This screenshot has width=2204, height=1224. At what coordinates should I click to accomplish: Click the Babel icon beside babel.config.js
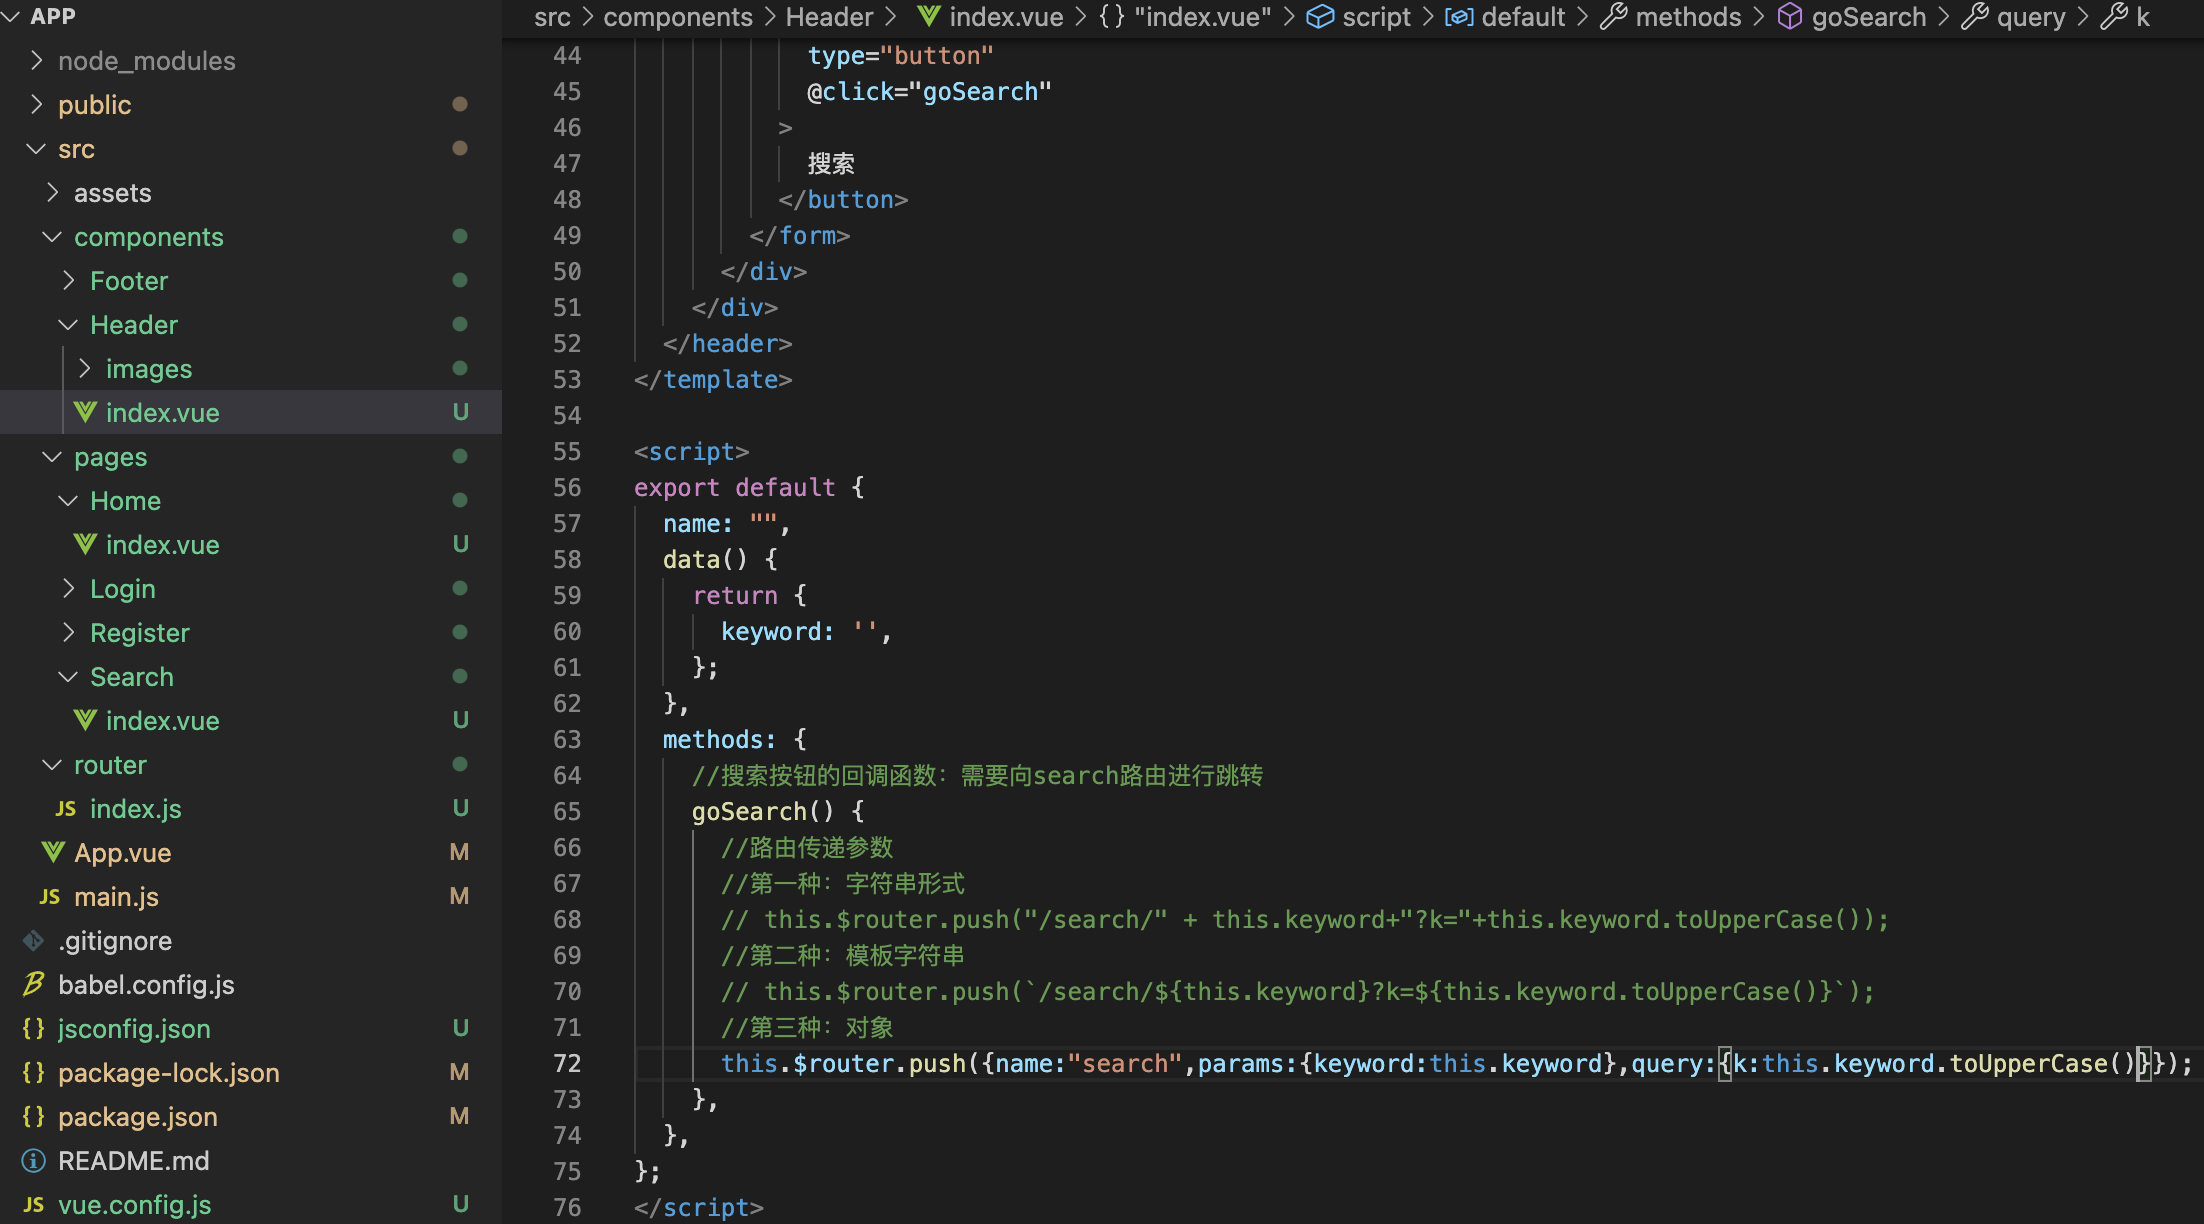(33, 984)
